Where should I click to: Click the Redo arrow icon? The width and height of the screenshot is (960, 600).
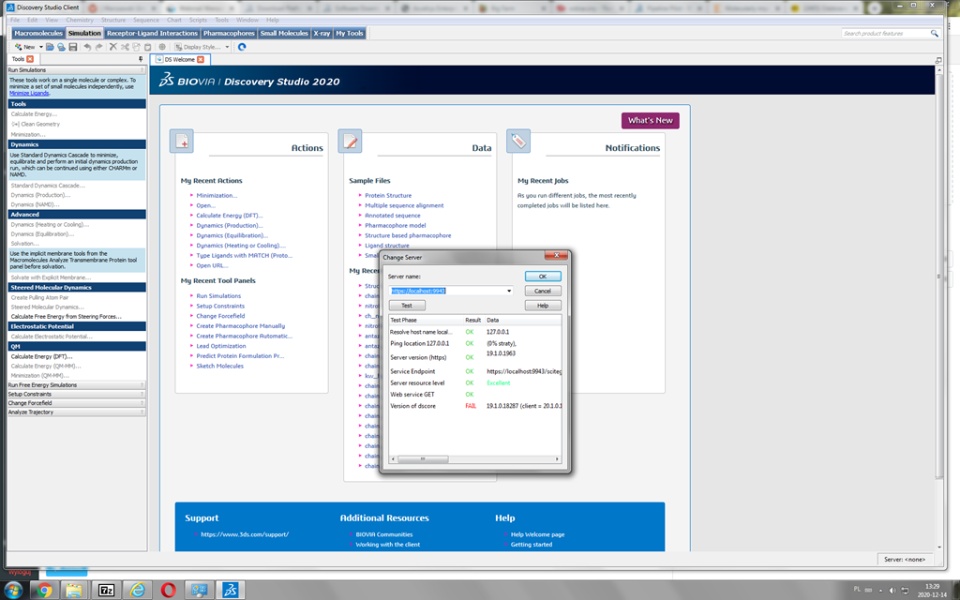99,47
